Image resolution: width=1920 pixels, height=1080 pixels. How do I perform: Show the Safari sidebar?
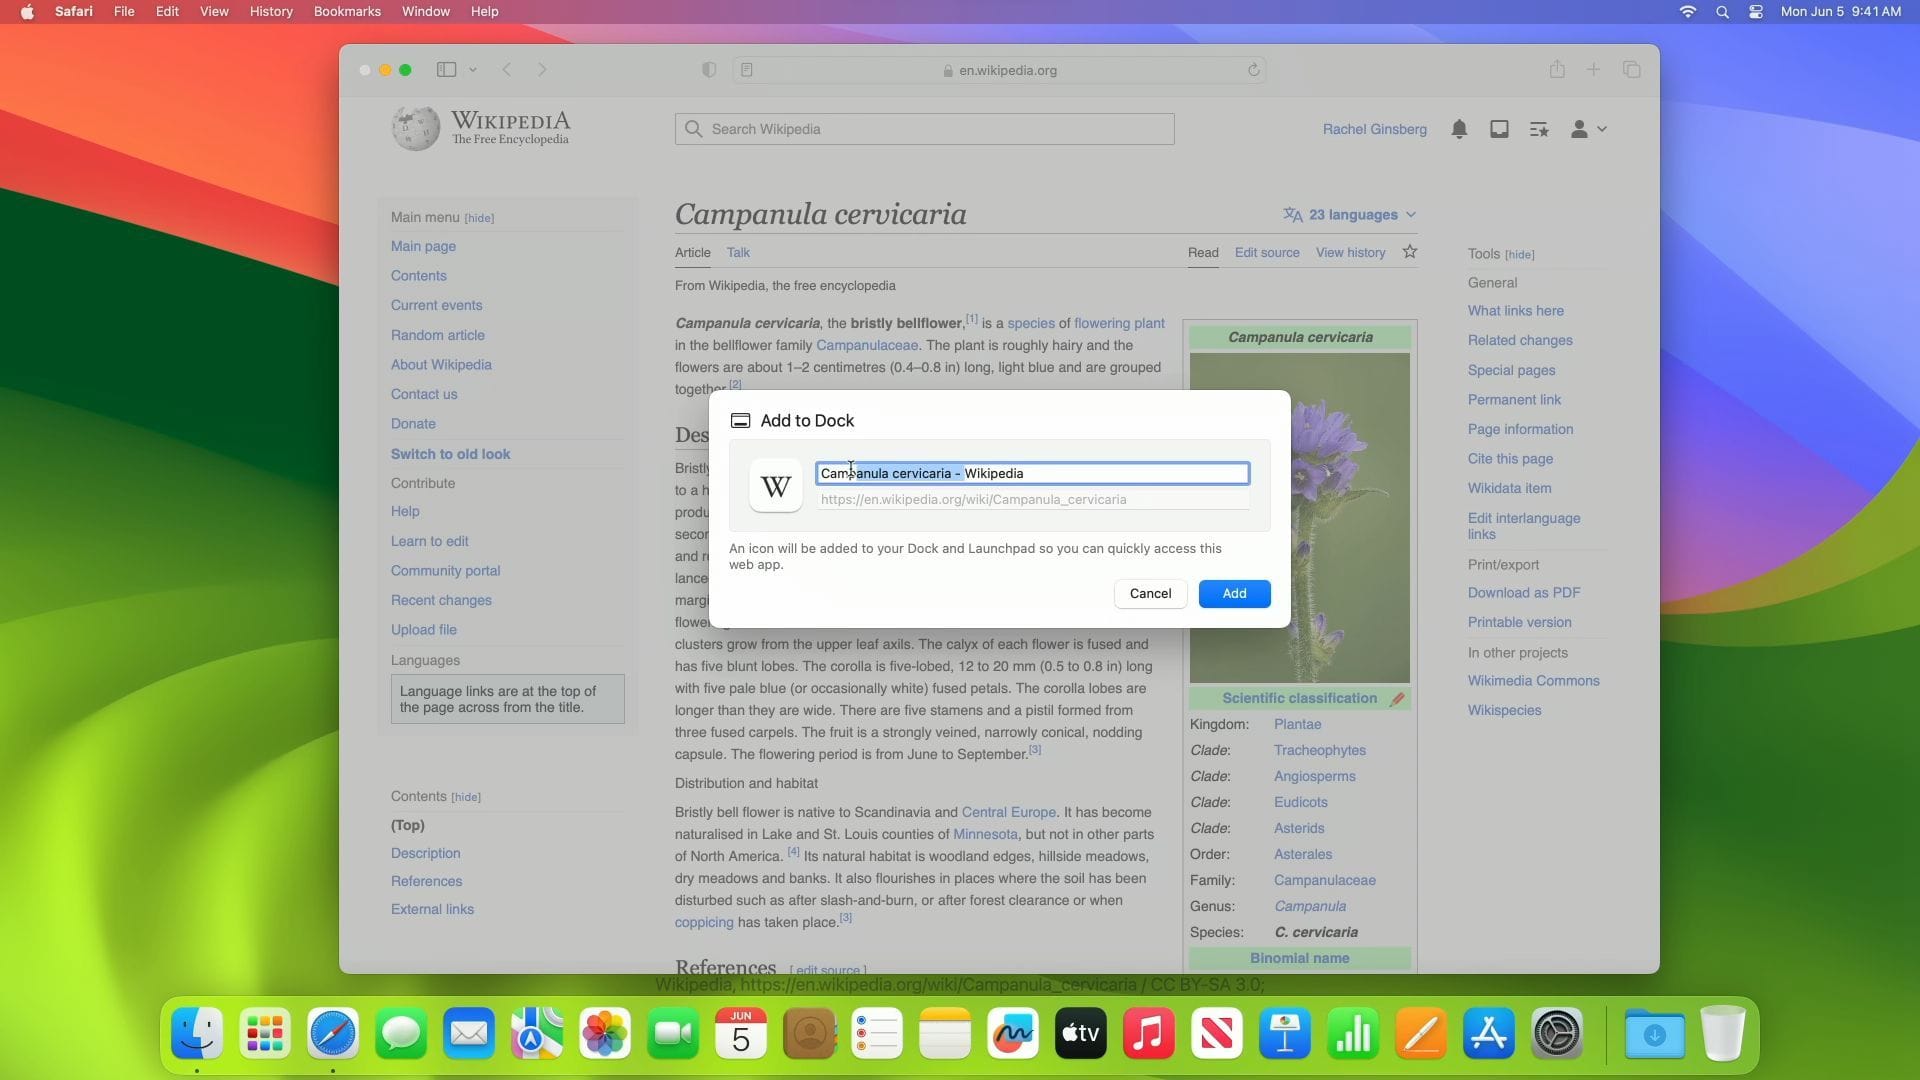(445, 70)
